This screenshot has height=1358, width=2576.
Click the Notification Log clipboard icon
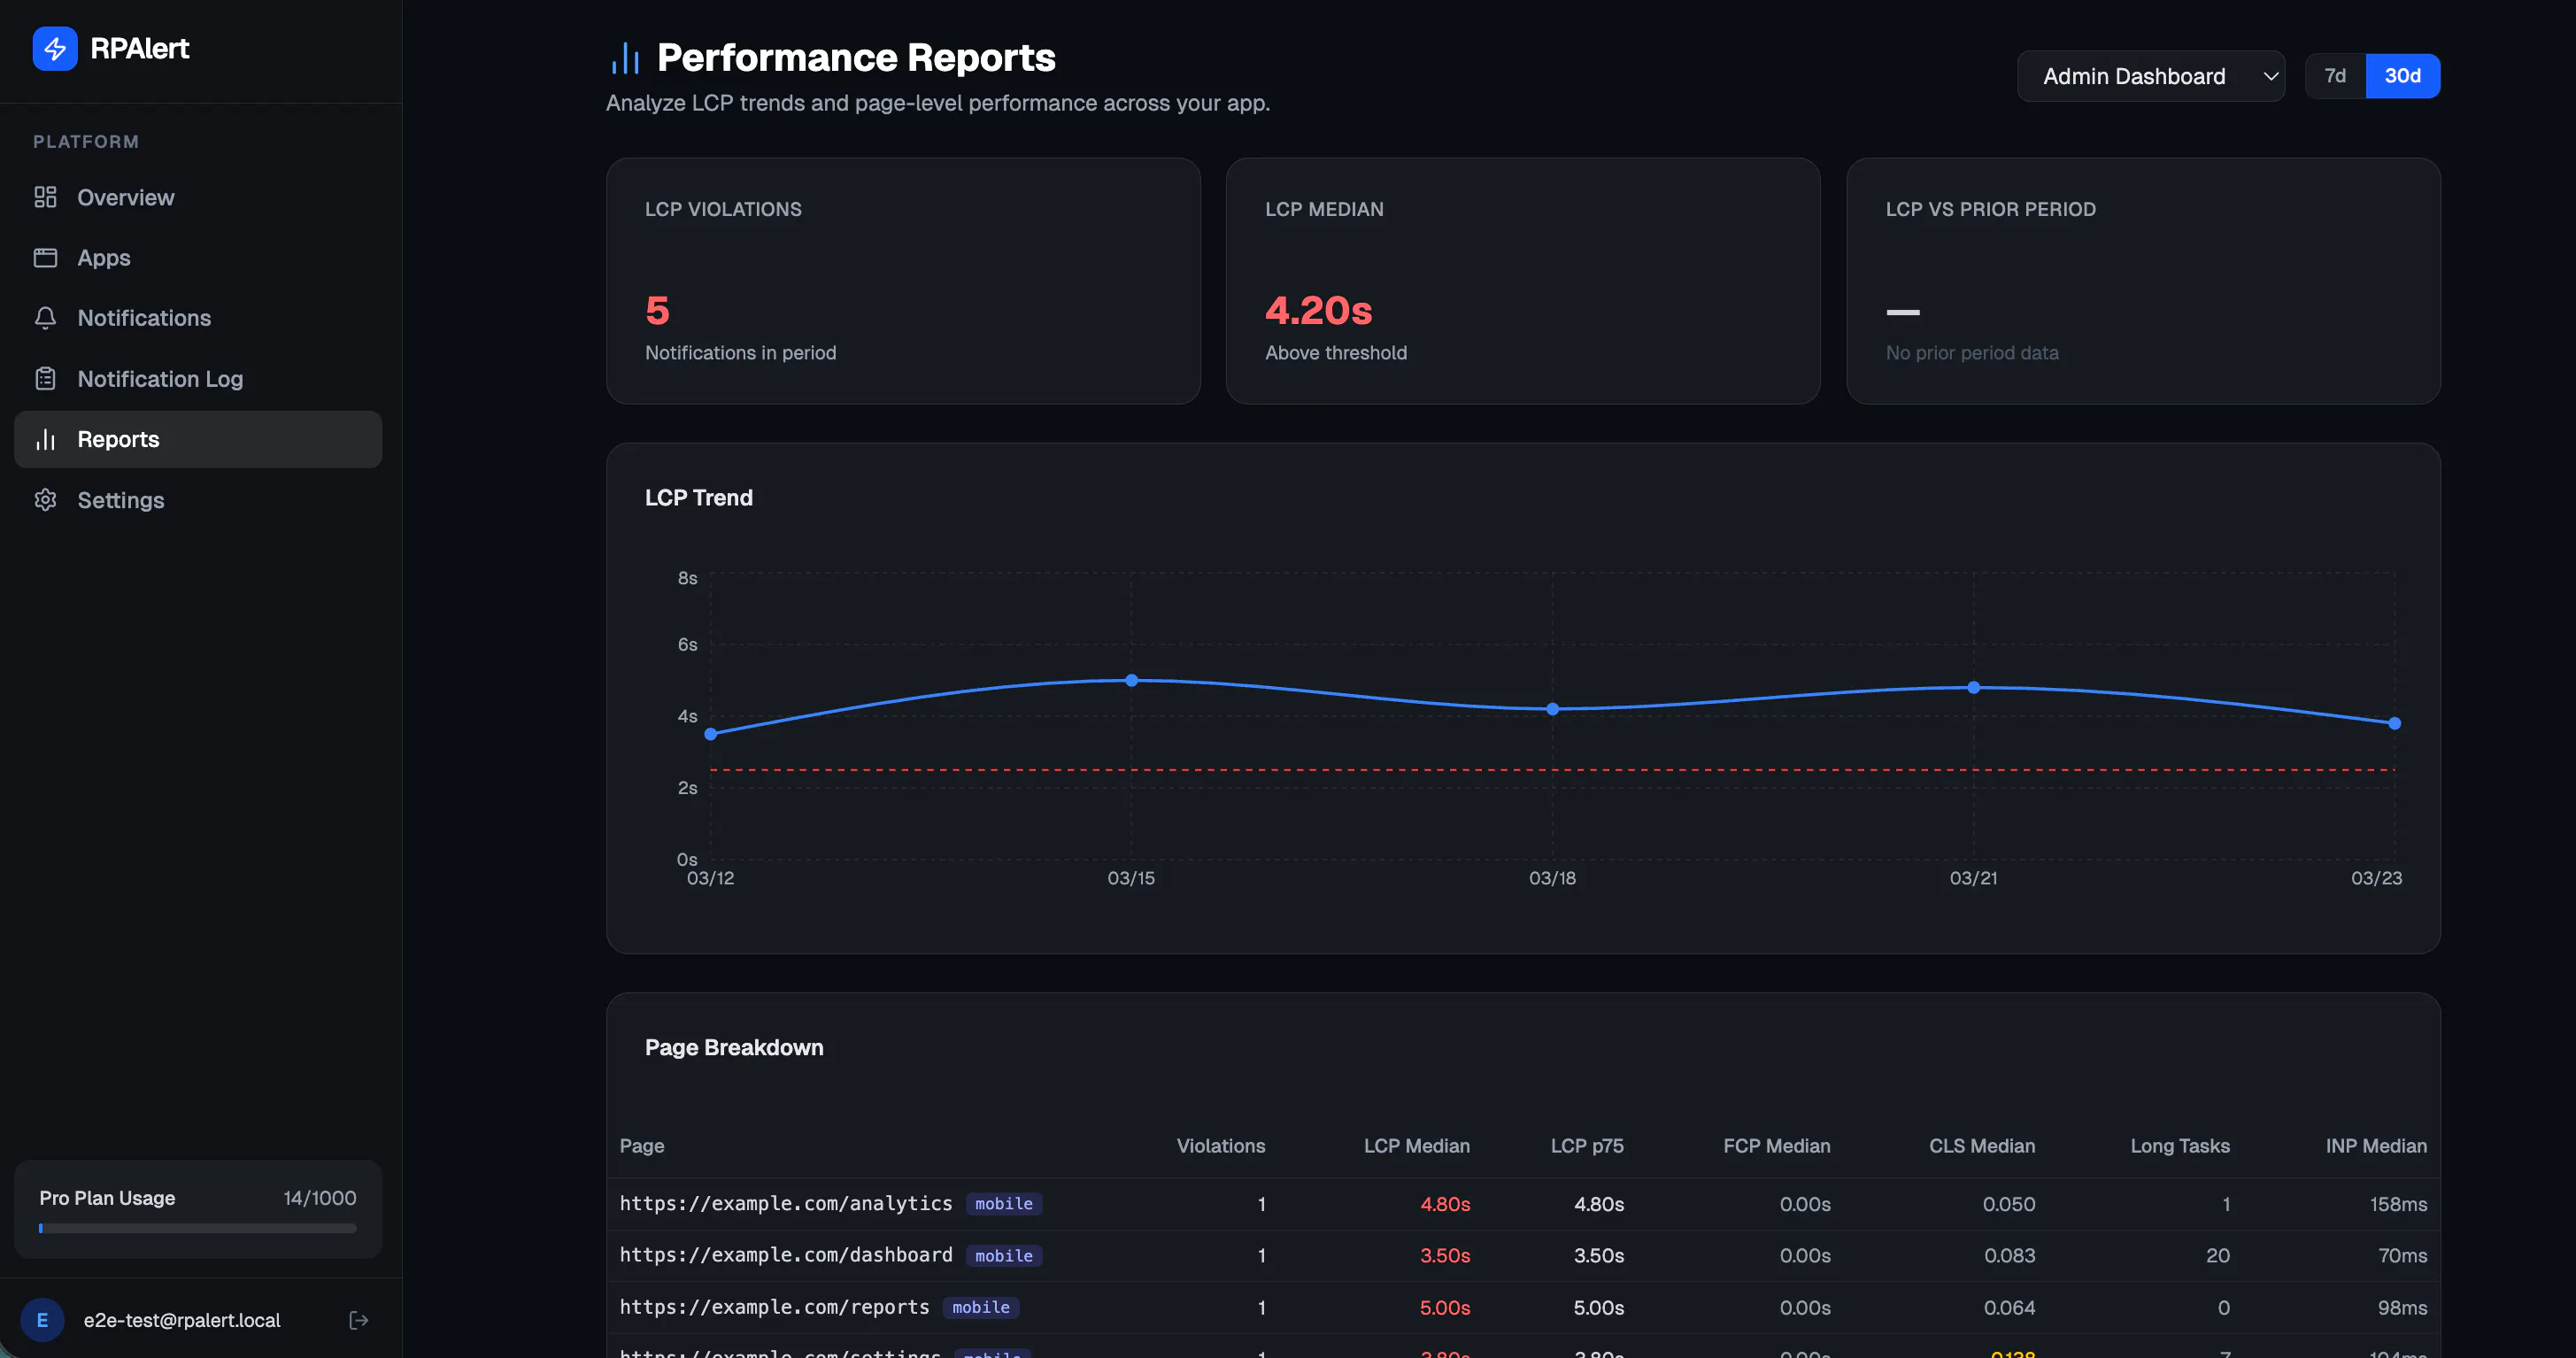coord(45,379)
